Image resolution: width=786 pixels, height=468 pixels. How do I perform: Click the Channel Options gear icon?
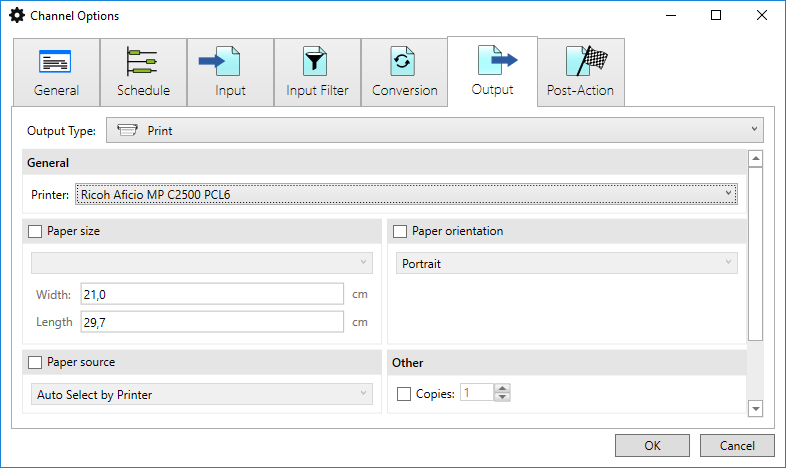17,16
